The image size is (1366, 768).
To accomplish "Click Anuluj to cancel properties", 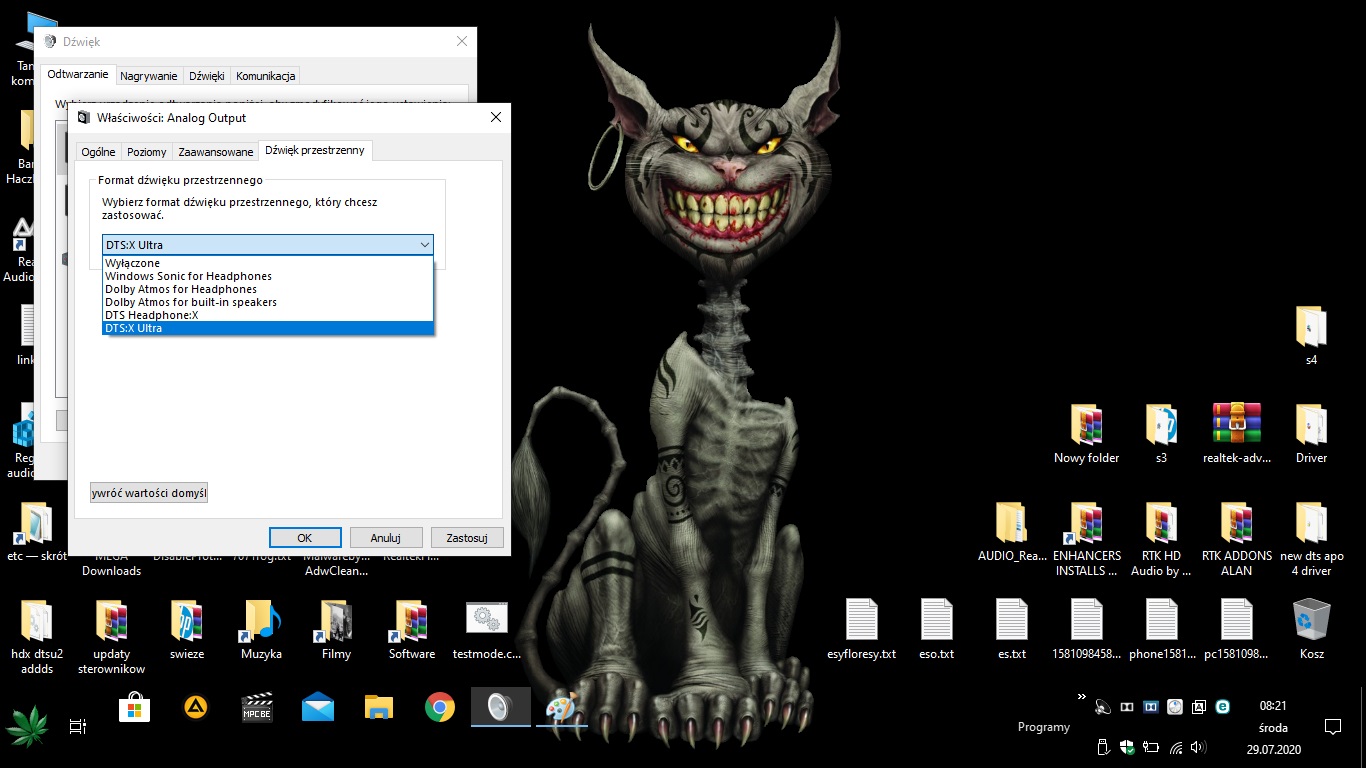I will (x=385, y=538).
